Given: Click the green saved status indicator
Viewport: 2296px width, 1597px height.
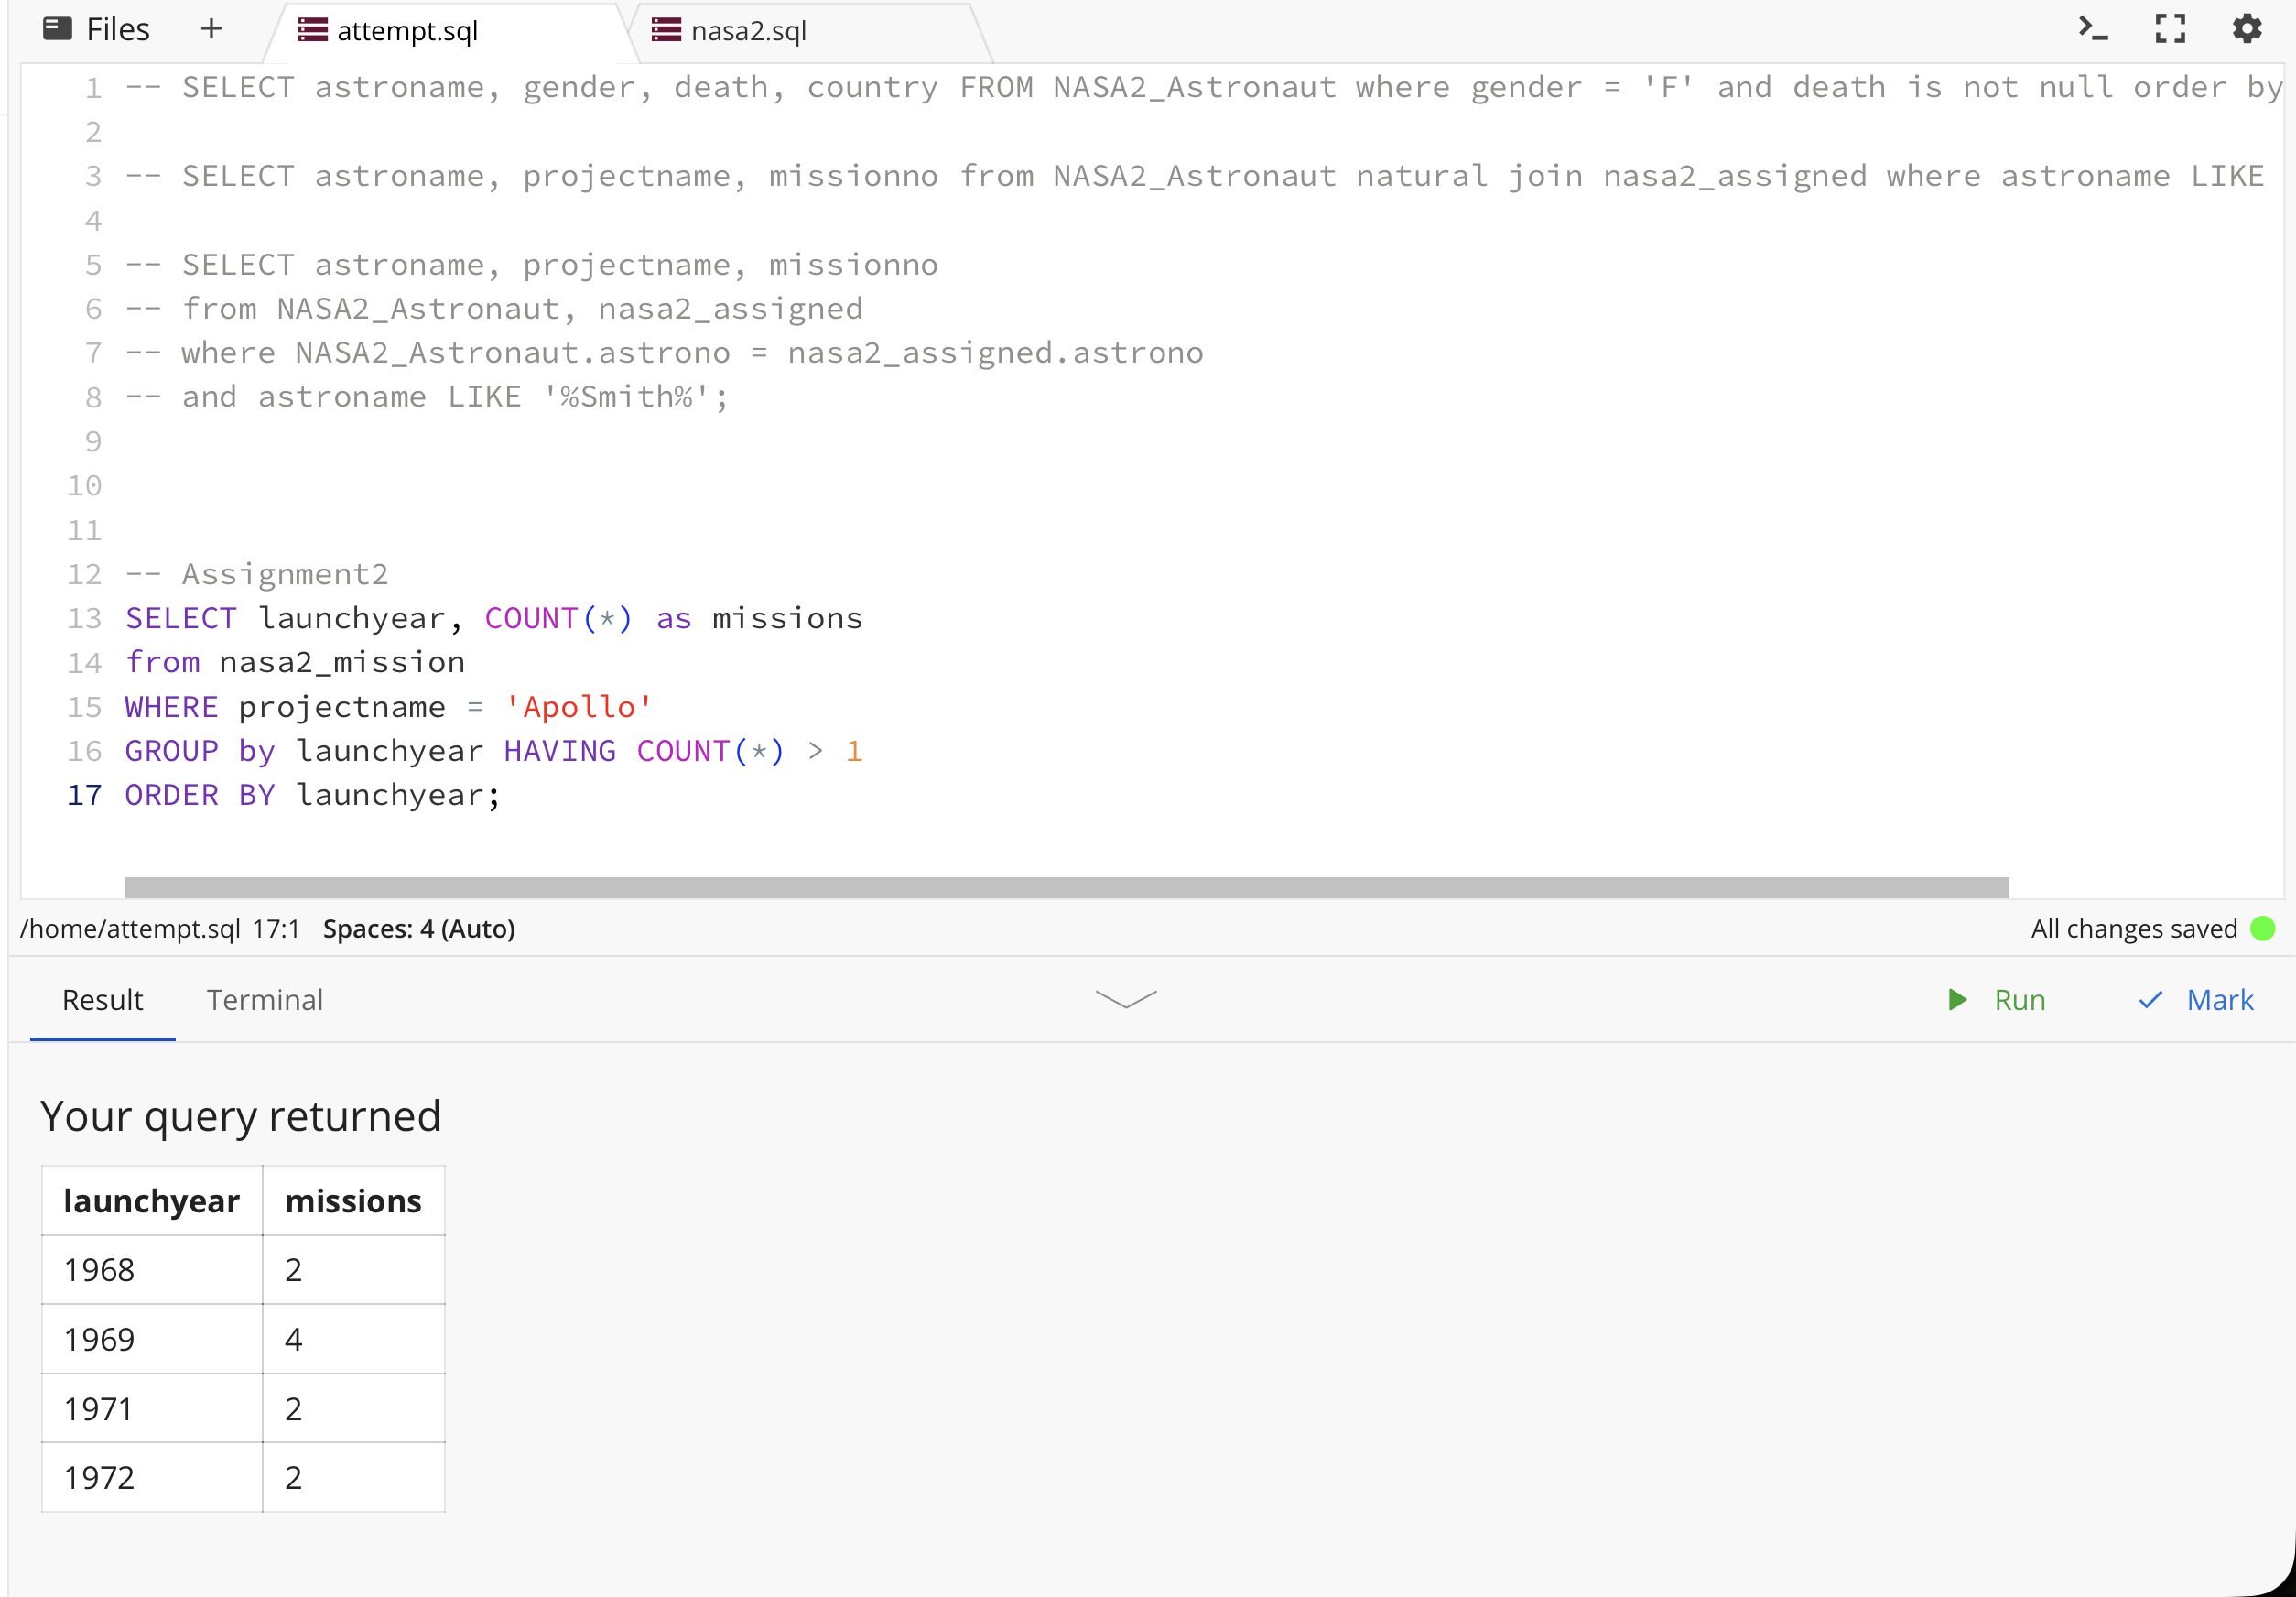Looking at the screenshot, I should click(2262, 928).
